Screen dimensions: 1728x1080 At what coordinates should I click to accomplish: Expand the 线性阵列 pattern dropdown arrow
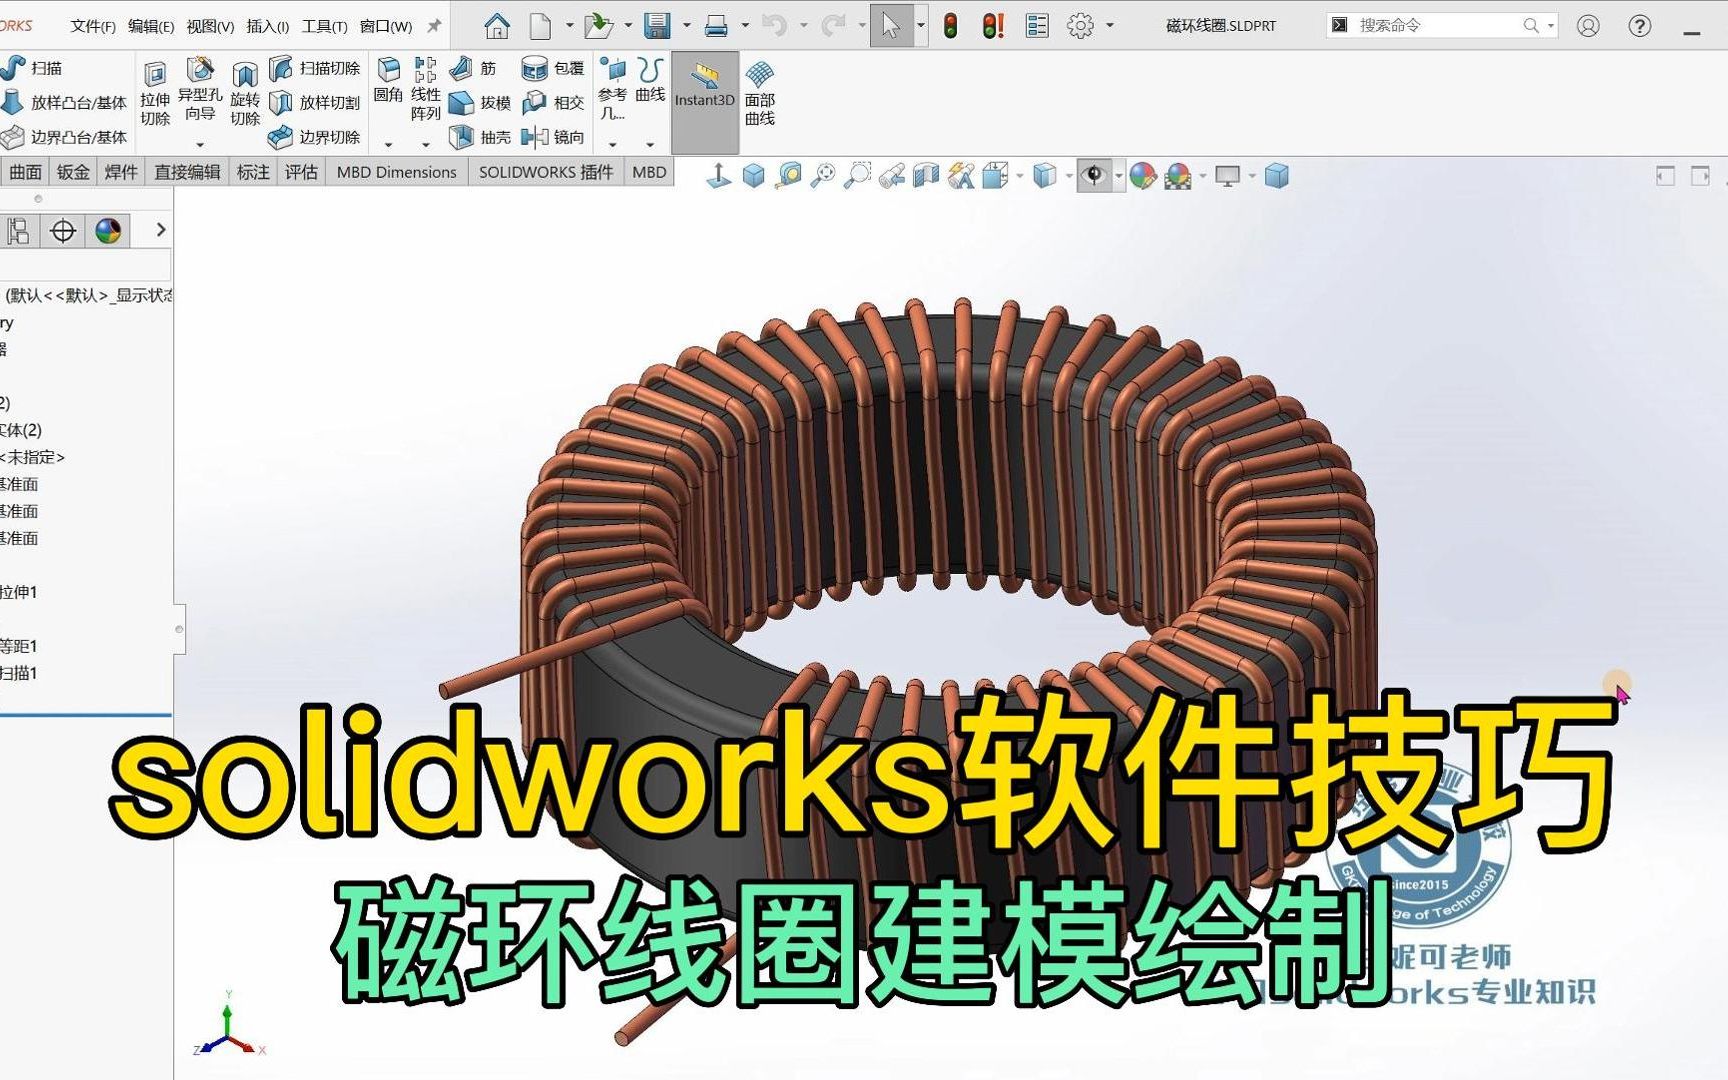[x=426, y=145]
